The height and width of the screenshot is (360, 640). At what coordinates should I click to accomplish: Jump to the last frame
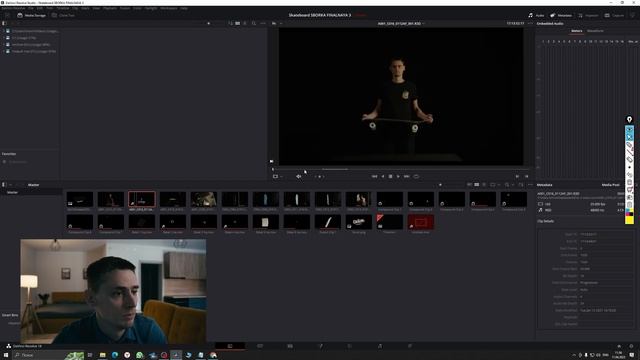tap(407, 176)
